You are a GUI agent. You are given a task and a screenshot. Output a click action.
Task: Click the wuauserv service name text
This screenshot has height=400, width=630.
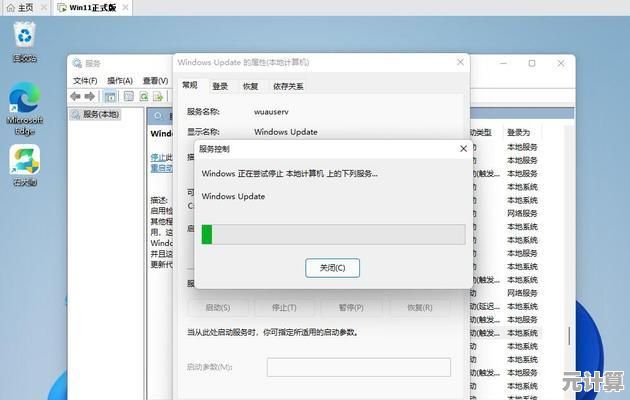[271, 112]
